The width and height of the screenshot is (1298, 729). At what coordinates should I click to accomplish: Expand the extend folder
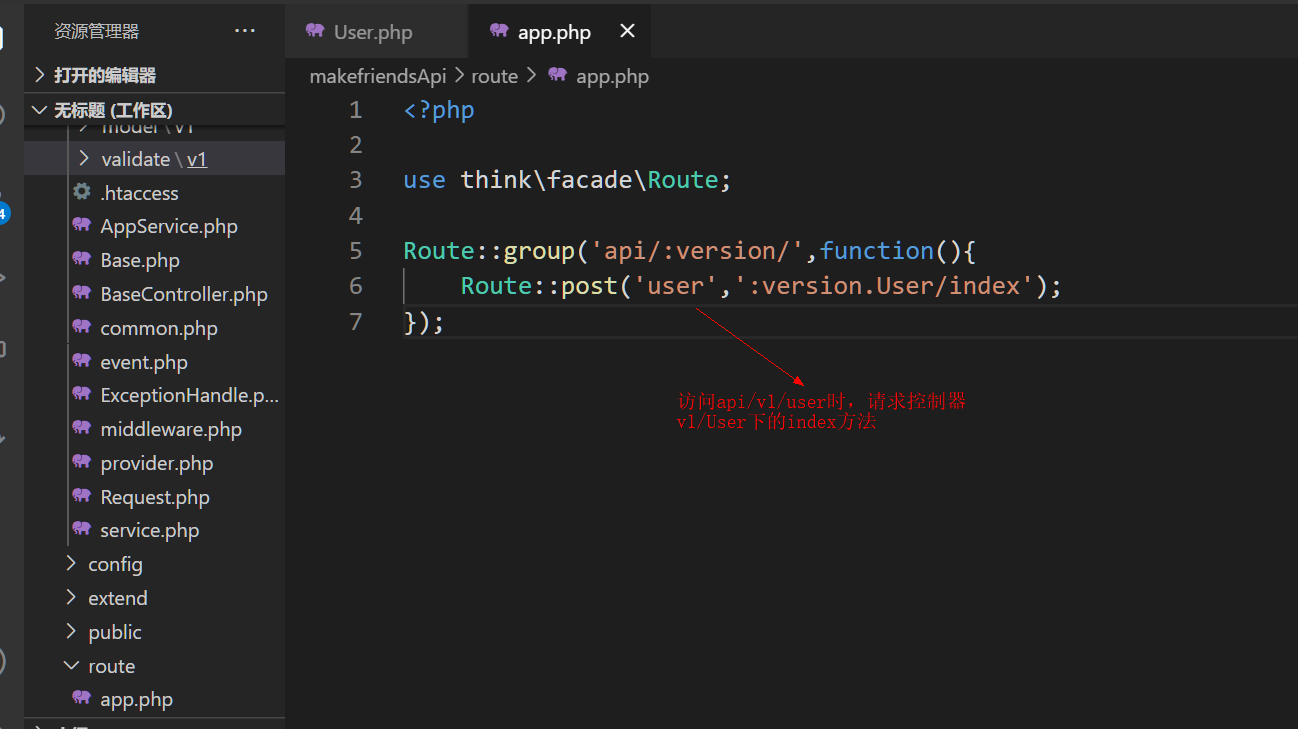pos(117,598)
